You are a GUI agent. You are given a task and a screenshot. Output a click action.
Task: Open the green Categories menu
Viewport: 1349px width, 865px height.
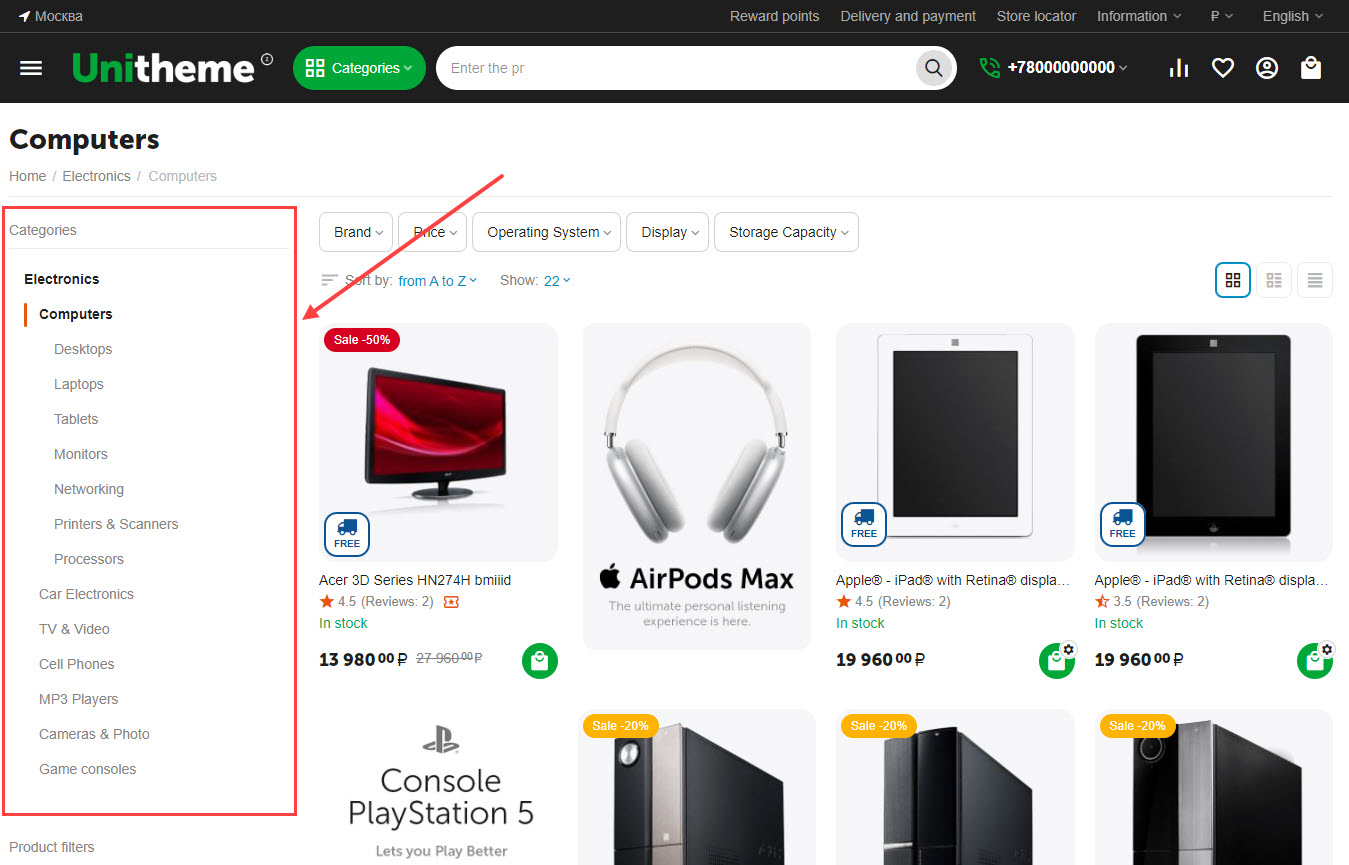pos(359,68)
